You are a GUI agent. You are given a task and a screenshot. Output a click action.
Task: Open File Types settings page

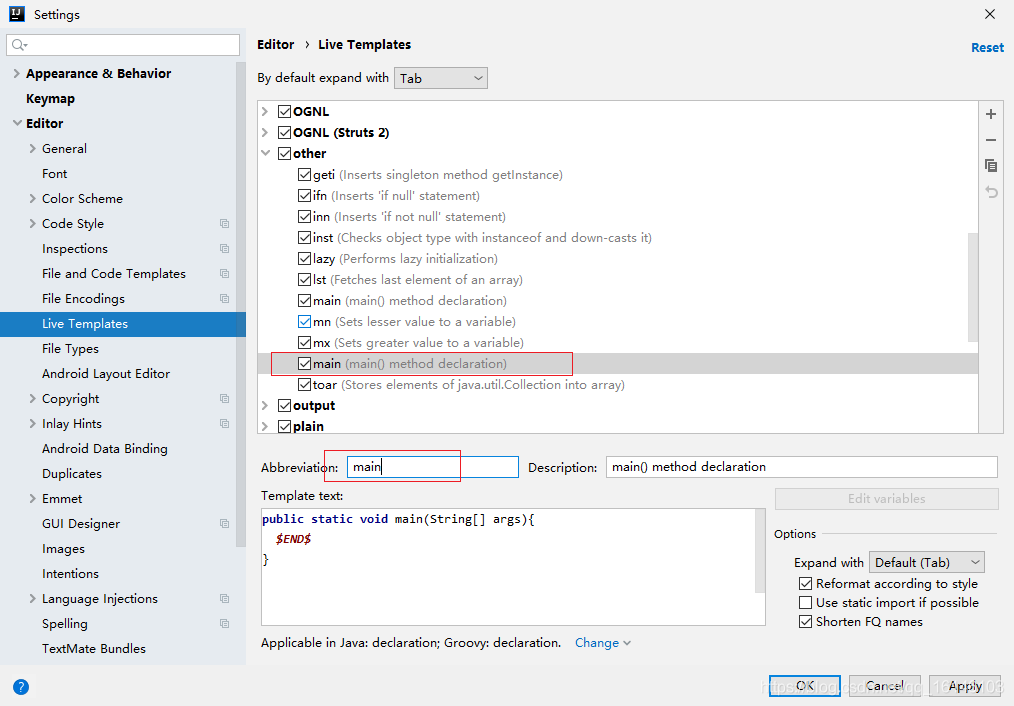pyautogui.click(x=70, y=349)
